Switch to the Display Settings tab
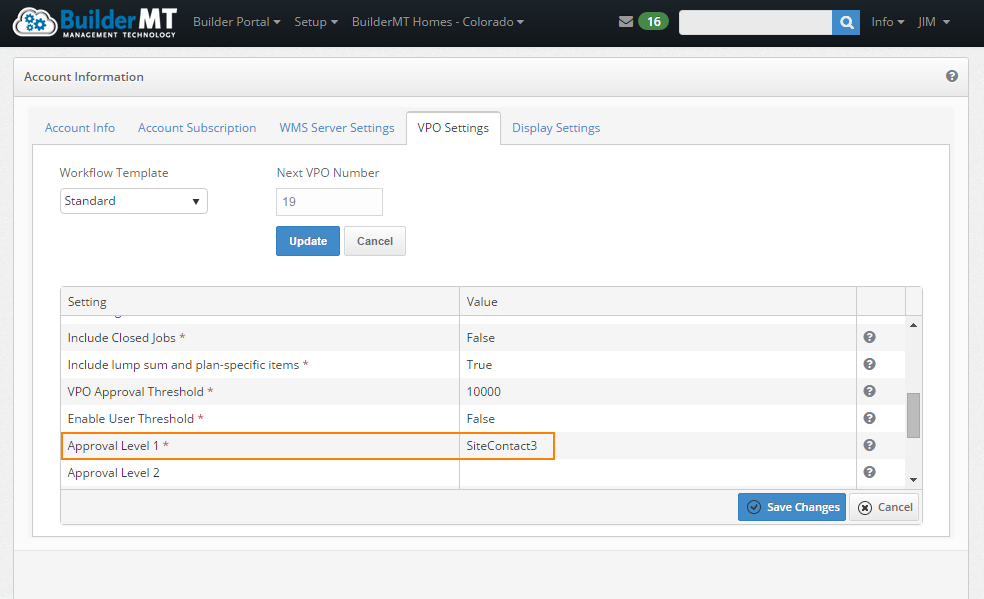Image resolution: width=984 pixels, height=599 pixels. coord(556,128)
